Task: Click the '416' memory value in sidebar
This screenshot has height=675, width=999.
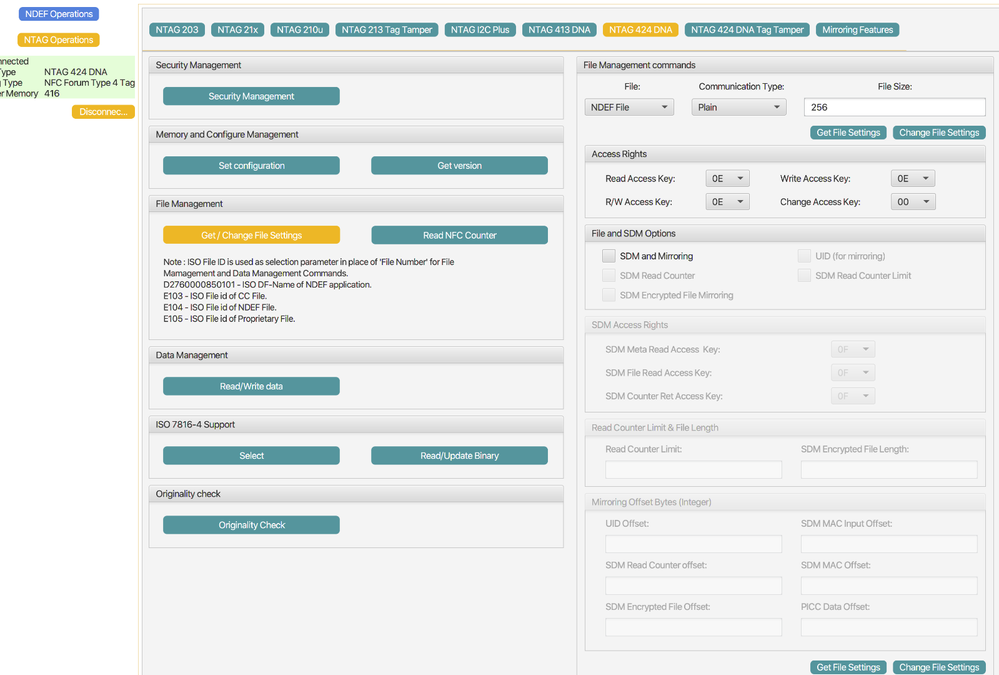Action: click(52, 94)
